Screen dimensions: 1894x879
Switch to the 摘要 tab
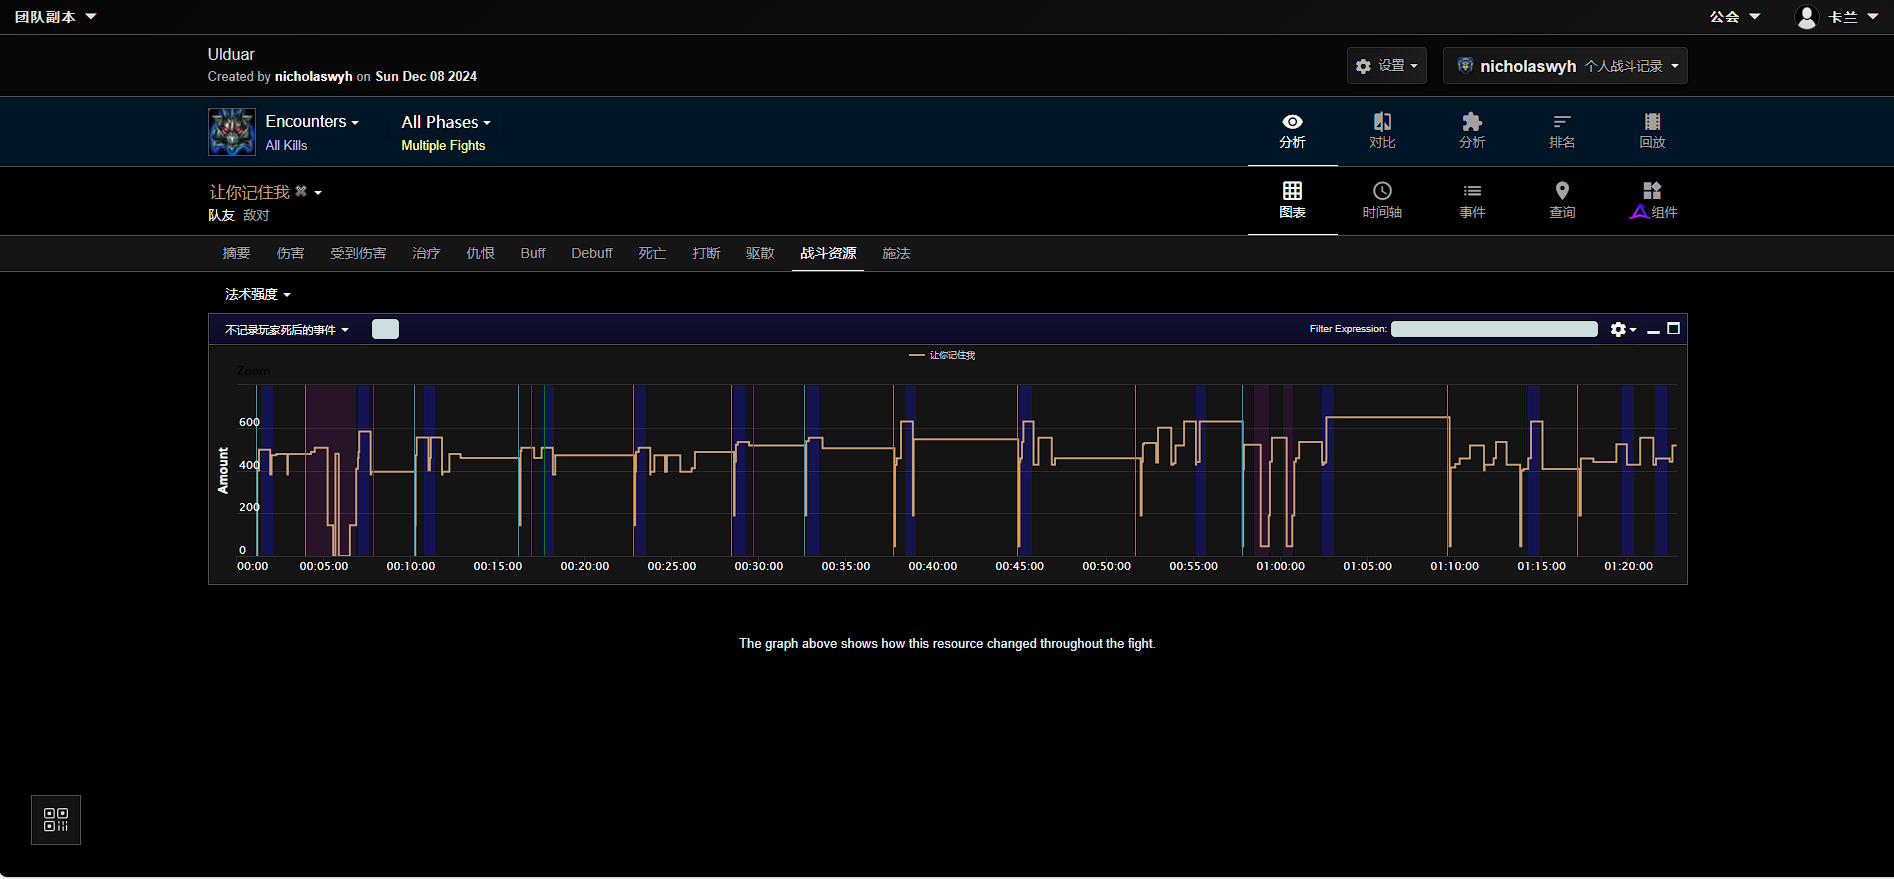tap(236, 254)
